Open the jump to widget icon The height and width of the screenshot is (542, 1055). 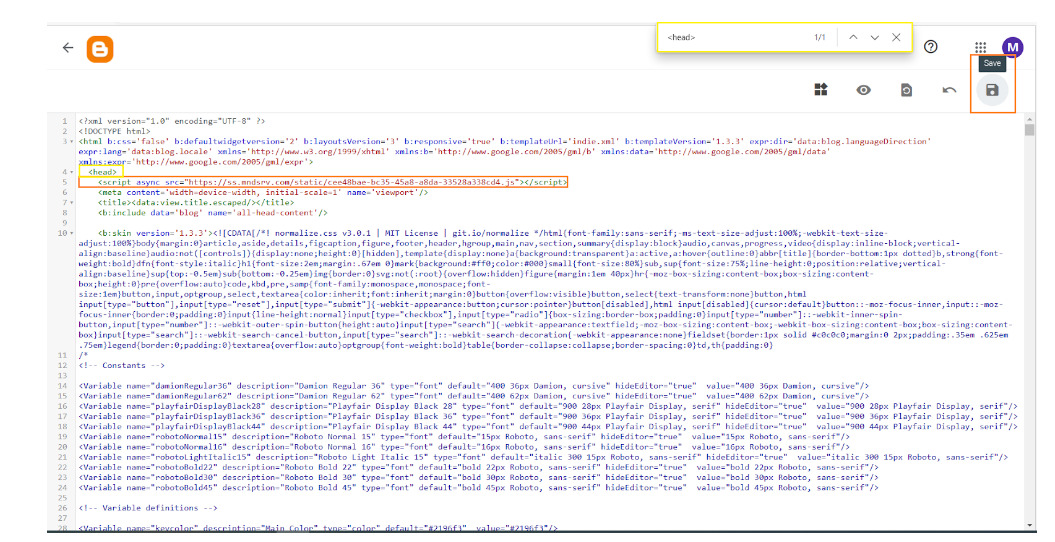tap(820, 91)
